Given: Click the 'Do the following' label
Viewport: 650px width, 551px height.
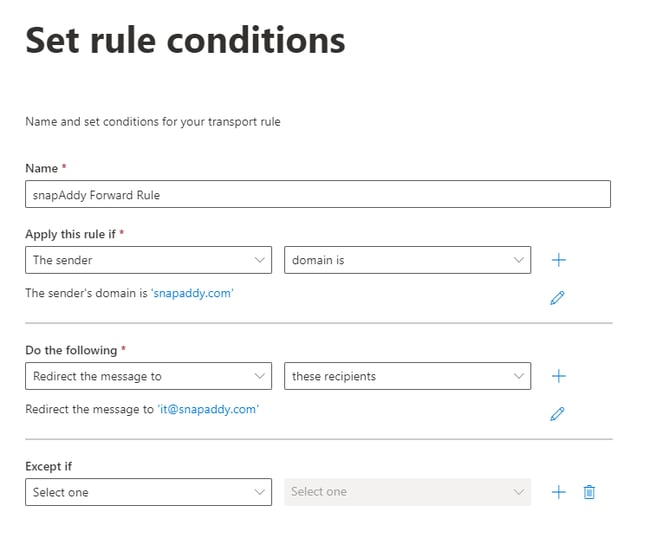Looking at the screenshot, I should 72,350.
